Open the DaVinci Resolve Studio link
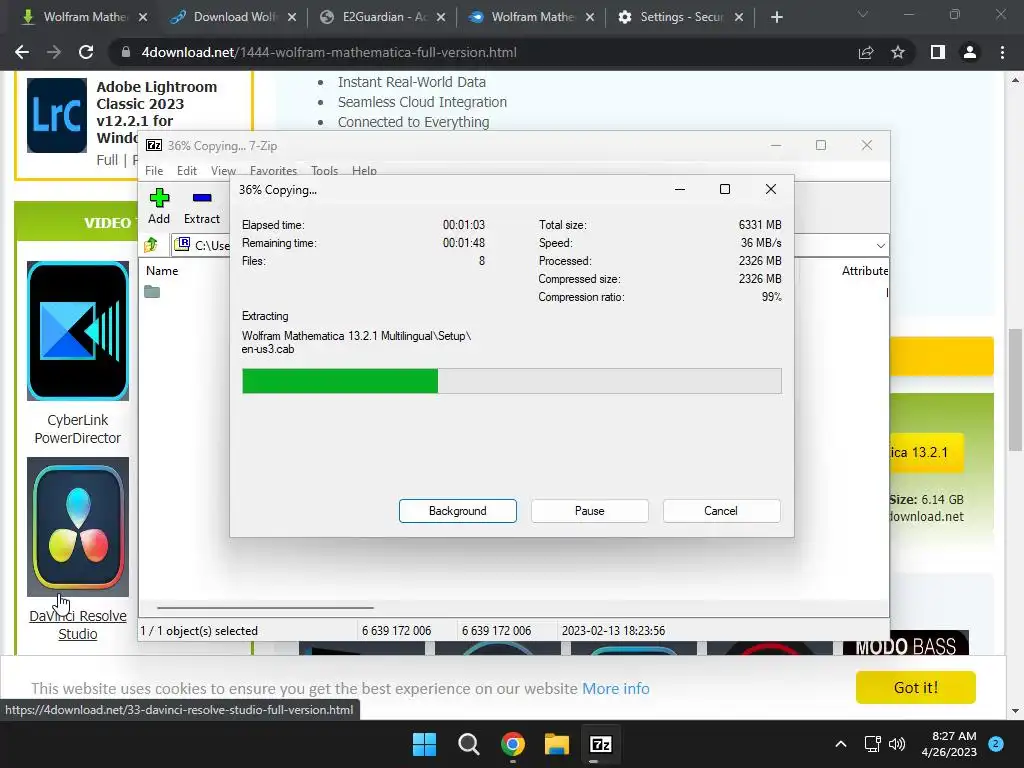Viewport: 1024px width, 768px height. pos(78,625)
